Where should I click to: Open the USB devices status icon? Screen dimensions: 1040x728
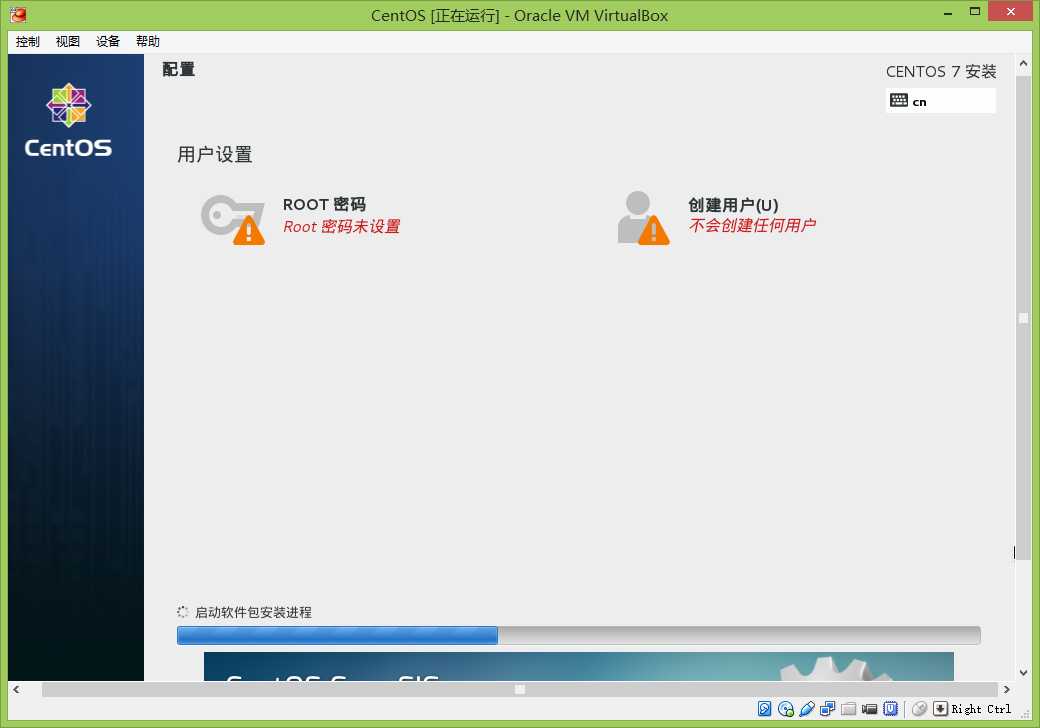click(x=807, y=709)
